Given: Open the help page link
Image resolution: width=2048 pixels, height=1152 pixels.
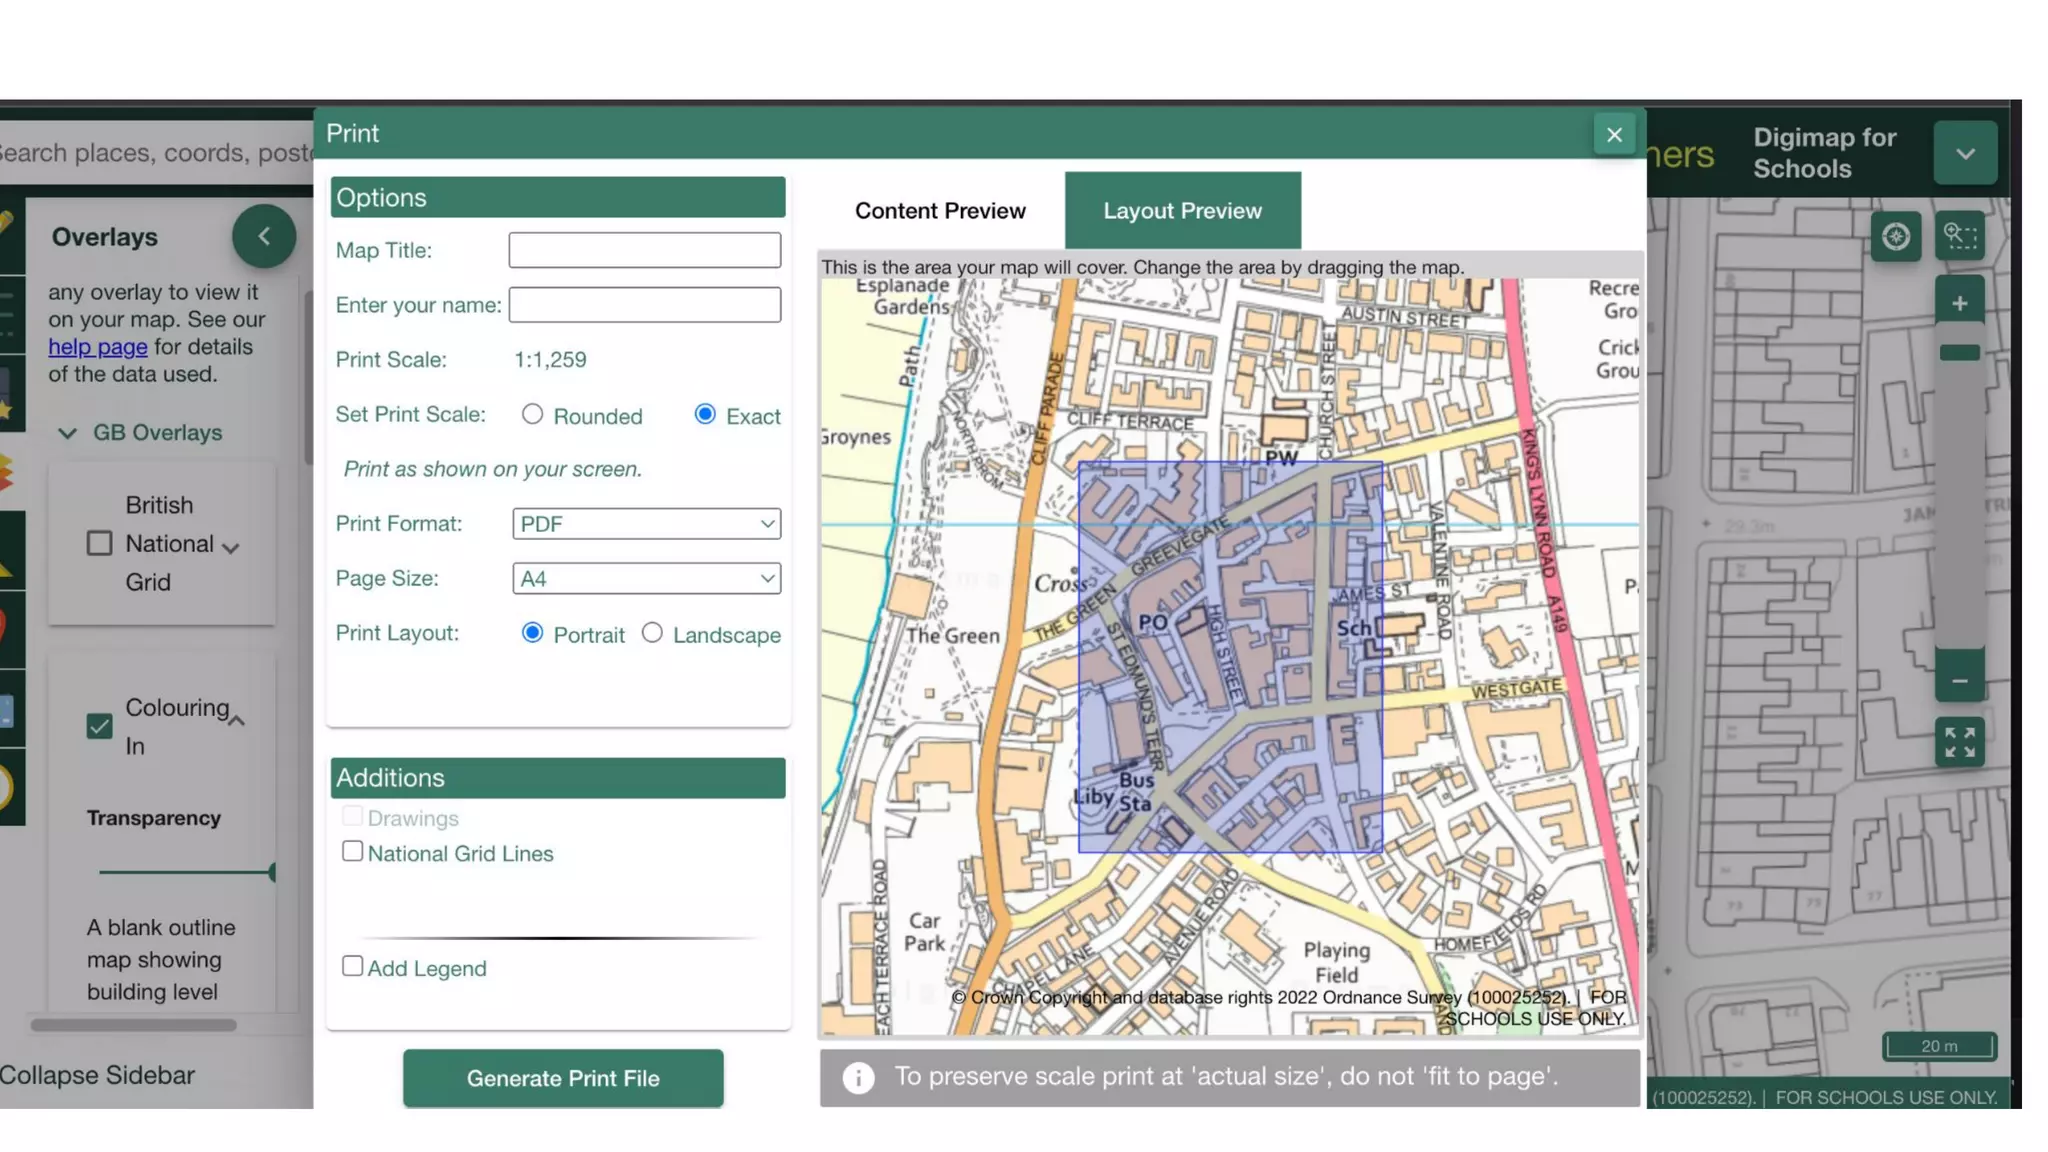Looking at the screenshot, I should click(x=98, y=347).
